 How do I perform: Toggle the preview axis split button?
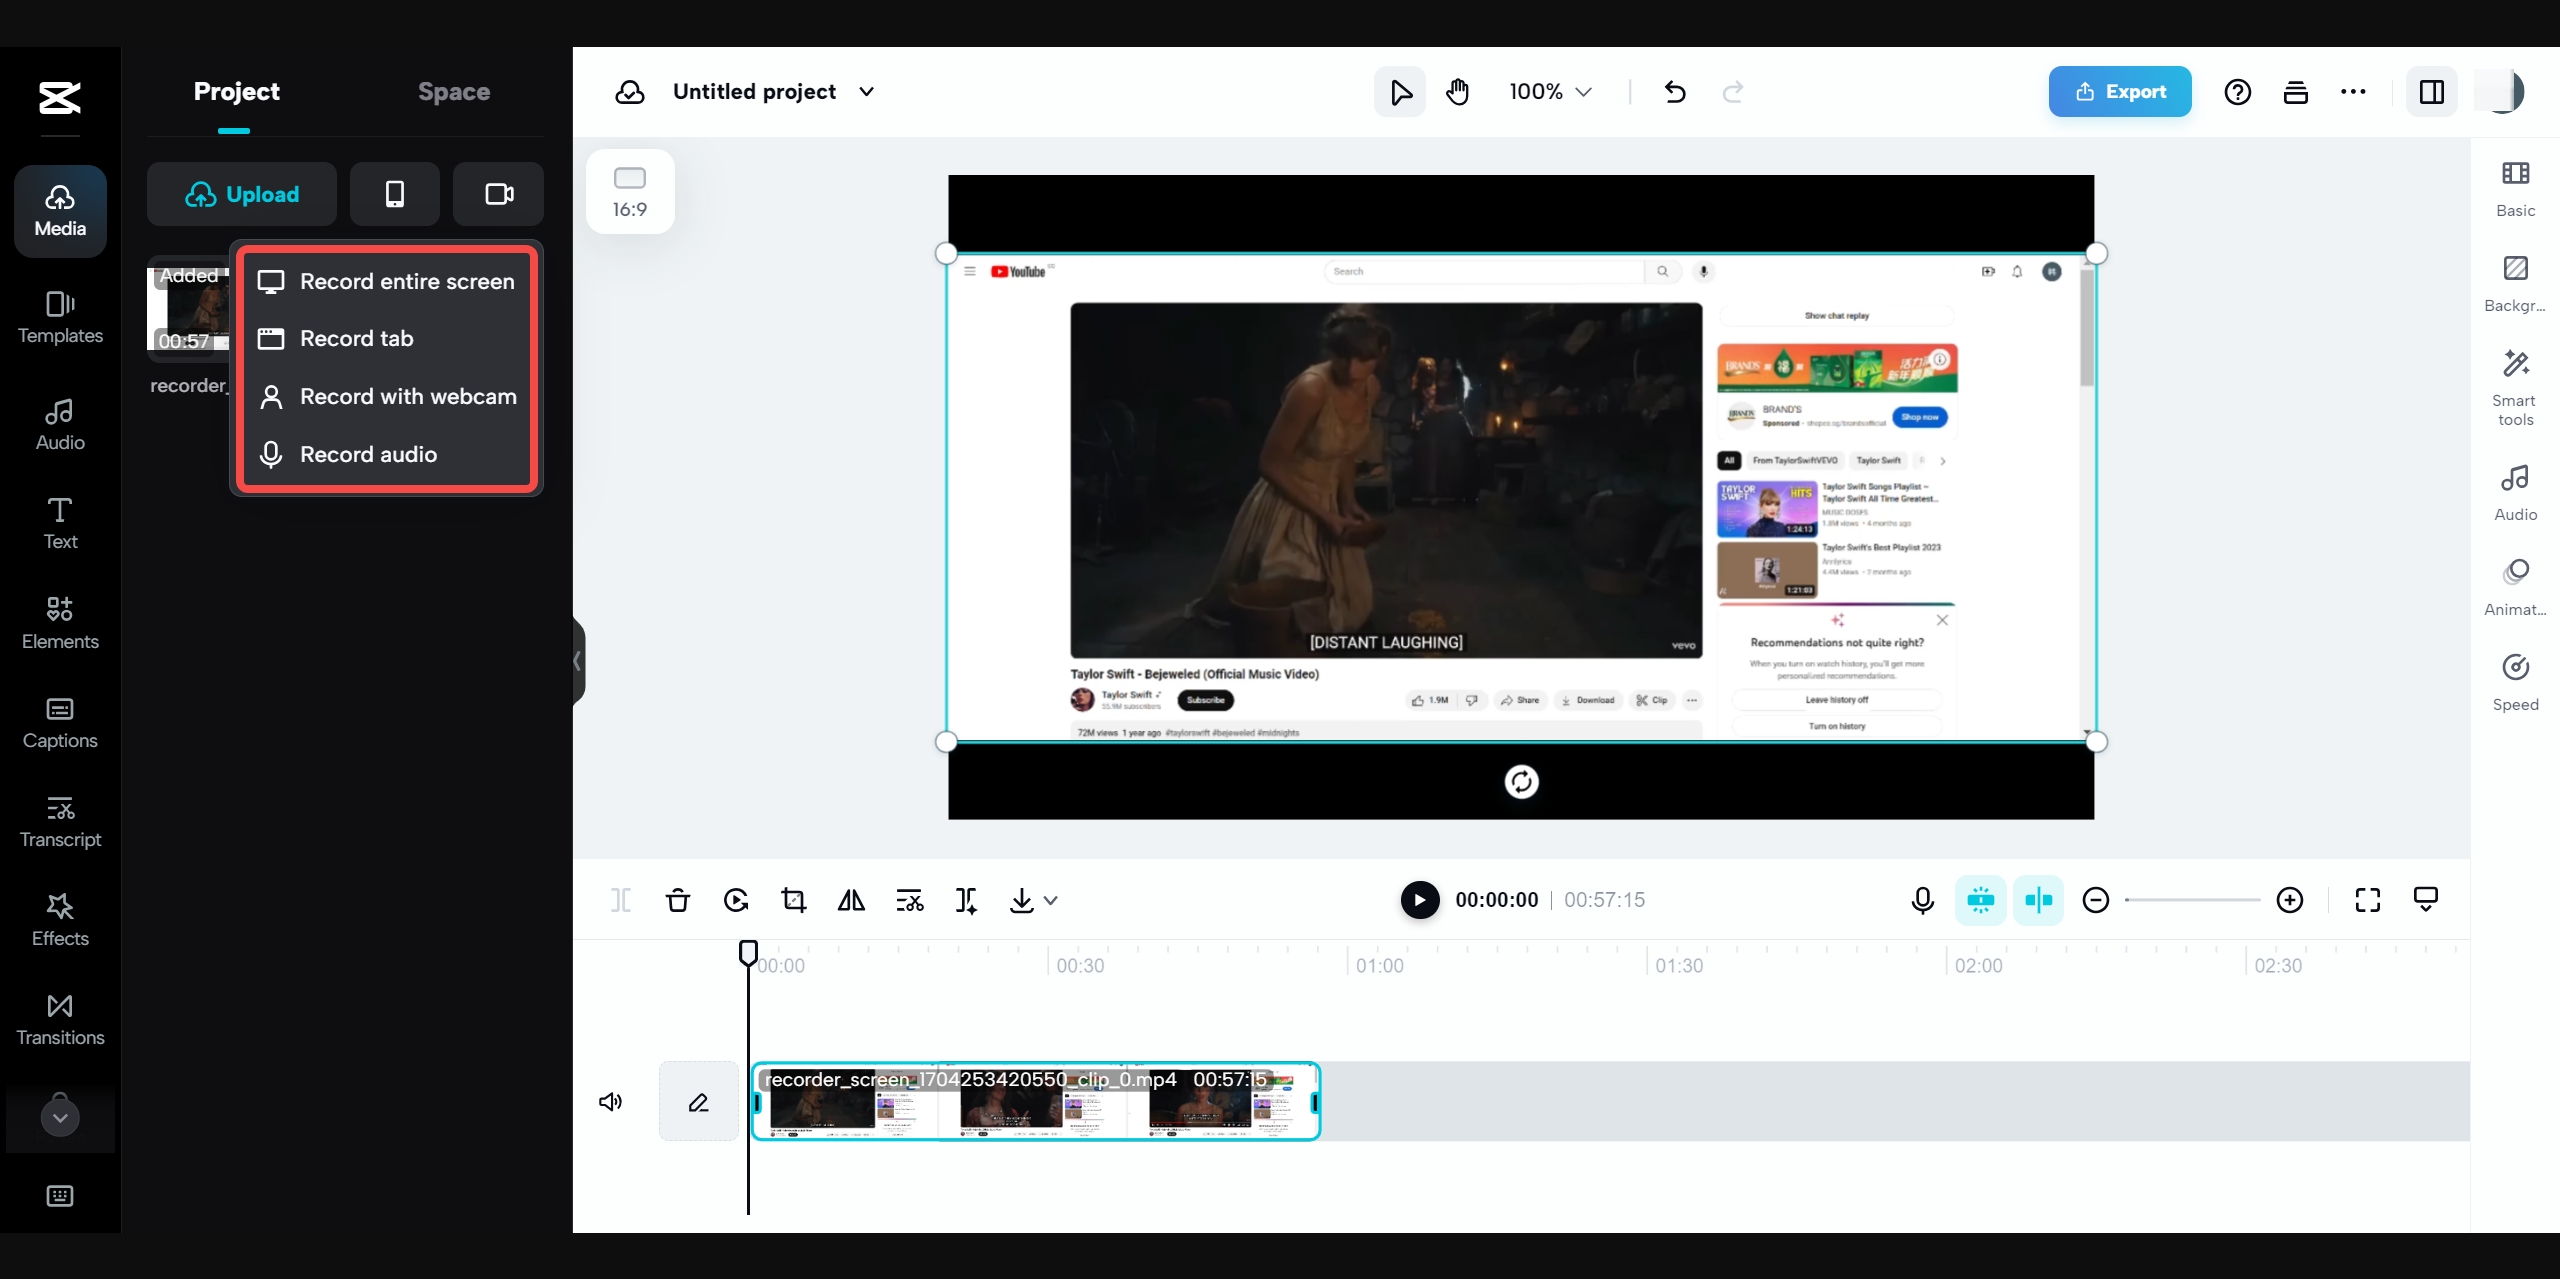[x=2038, y=900]
